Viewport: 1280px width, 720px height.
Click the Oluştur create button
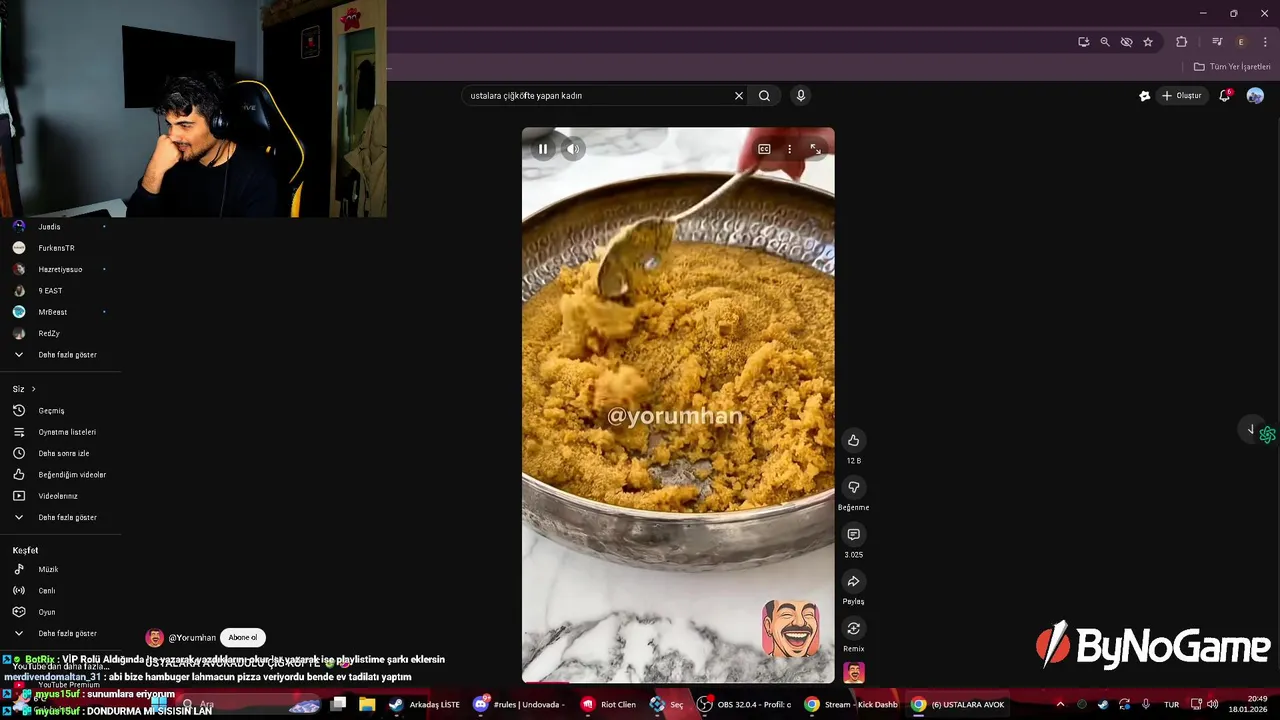[1181, 96]
